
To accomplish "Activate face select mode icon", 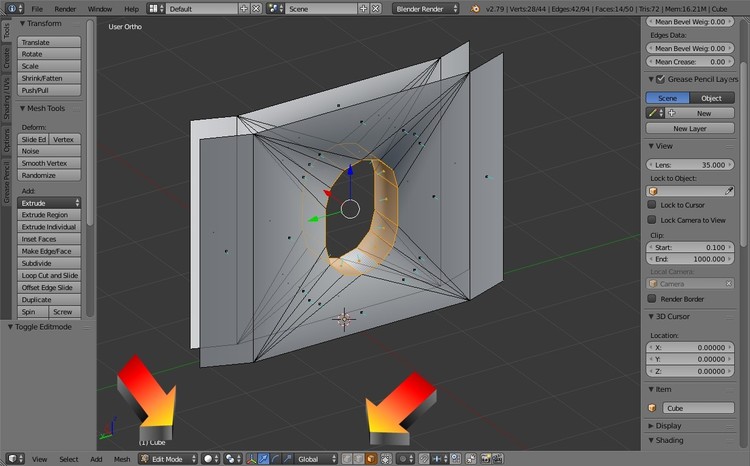I will (x=370, y=459).
